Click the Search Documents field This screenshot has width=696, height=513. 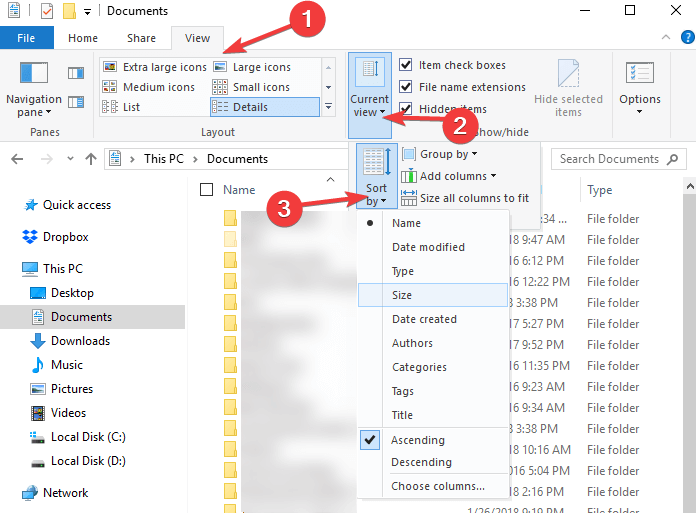pos(618,159)
